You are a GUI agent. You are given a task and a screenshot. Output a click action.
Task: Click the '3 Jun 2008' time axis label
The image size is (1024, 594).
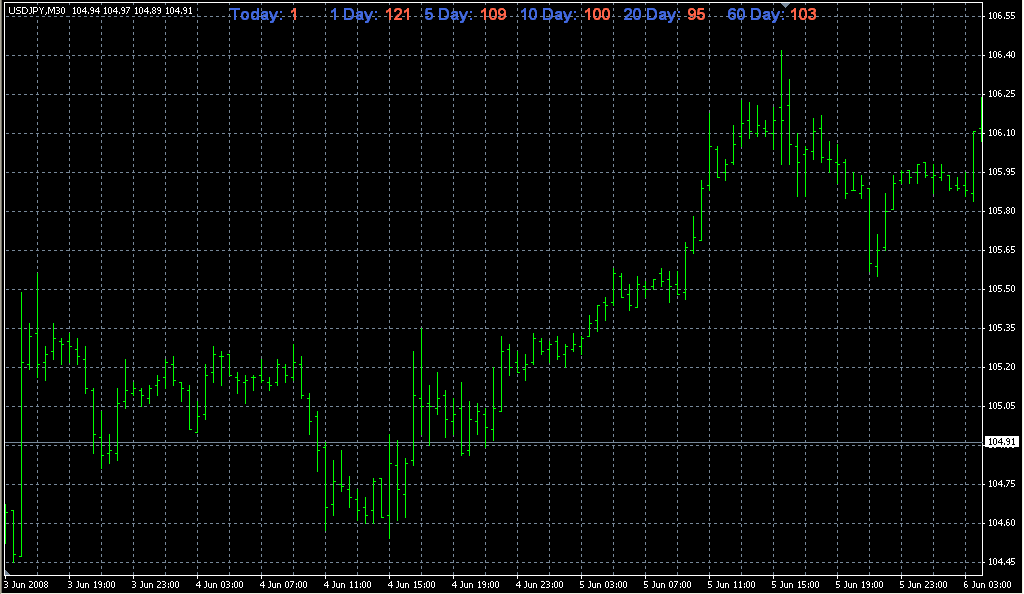[27, 585]
